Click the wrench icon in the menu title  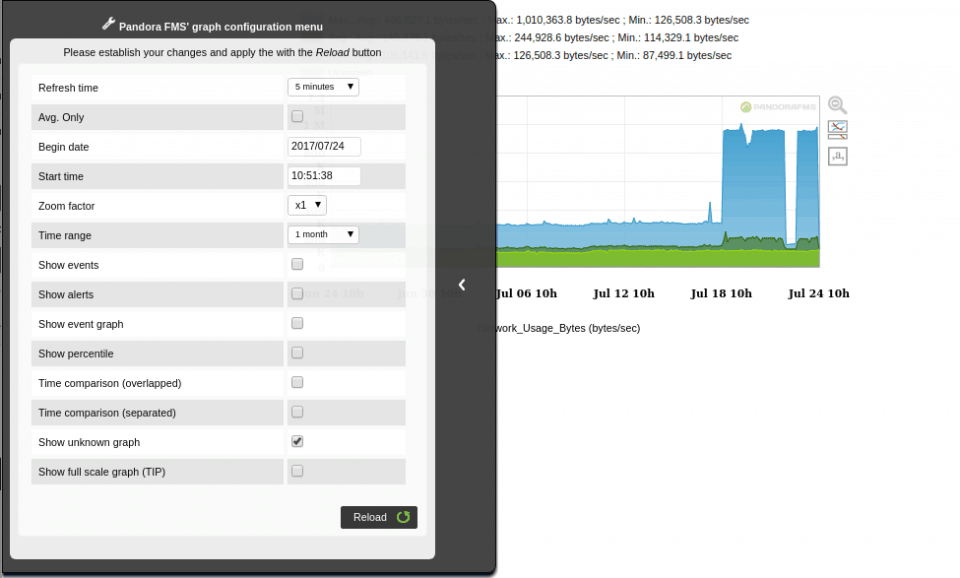tap(108, 24)
